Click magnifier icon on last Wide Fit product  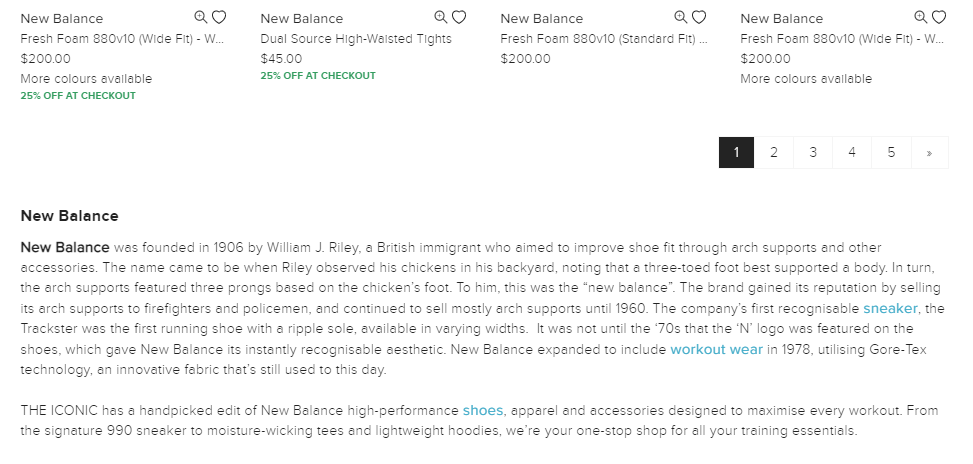tap(921, 17)
